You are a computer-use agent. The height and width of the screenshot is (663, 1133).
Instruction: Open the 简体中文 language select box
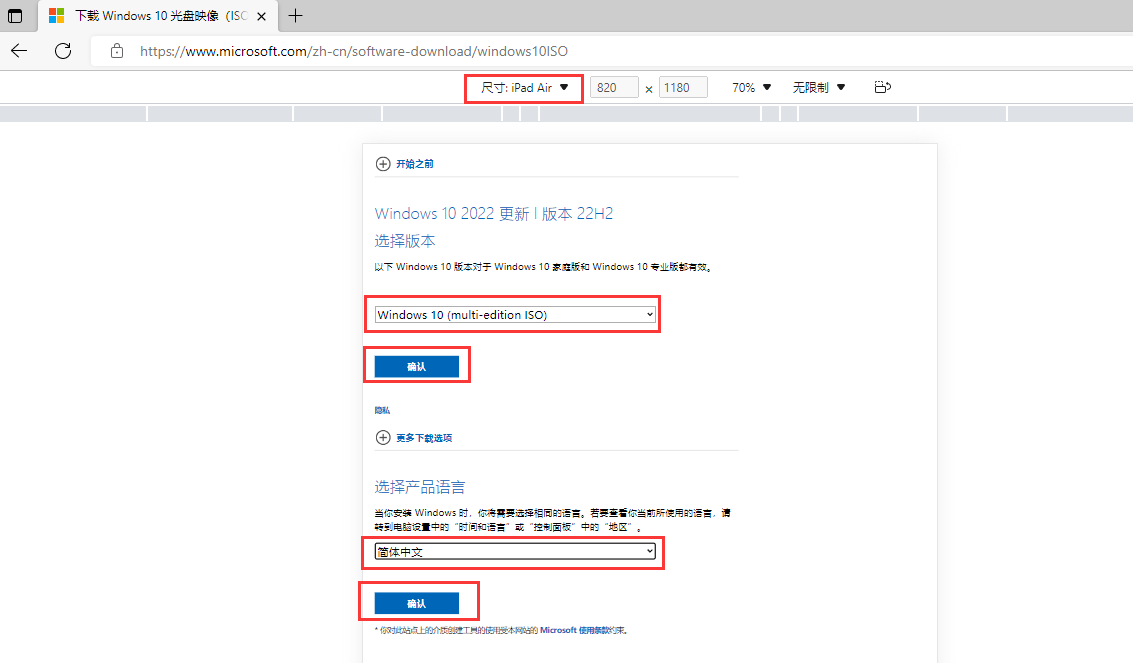coord(515,551)
